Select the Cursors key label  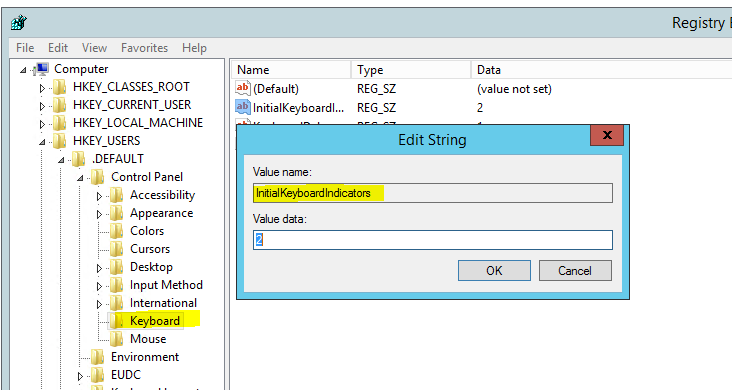[150, 249]
